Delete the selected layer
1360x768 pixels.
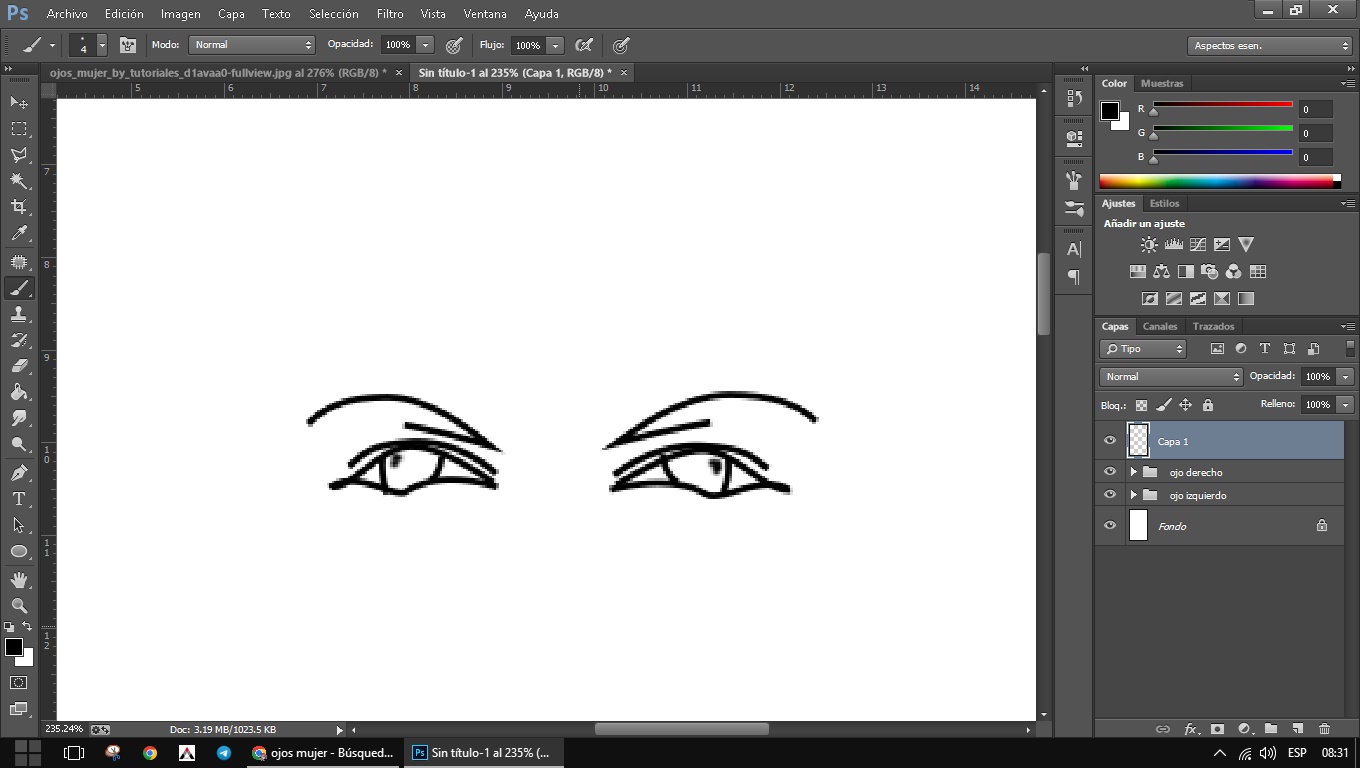pos(1324,729)
